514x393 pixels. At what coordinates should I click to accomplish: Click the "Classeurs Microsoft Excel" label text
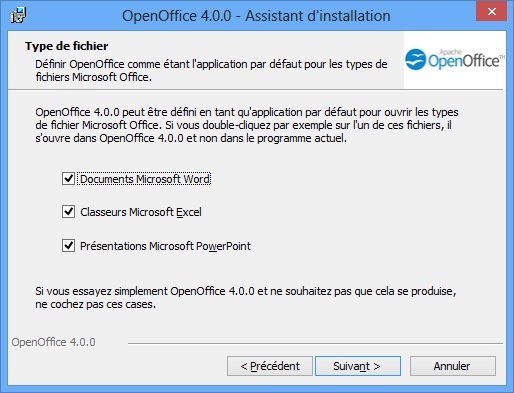point(141,212)
